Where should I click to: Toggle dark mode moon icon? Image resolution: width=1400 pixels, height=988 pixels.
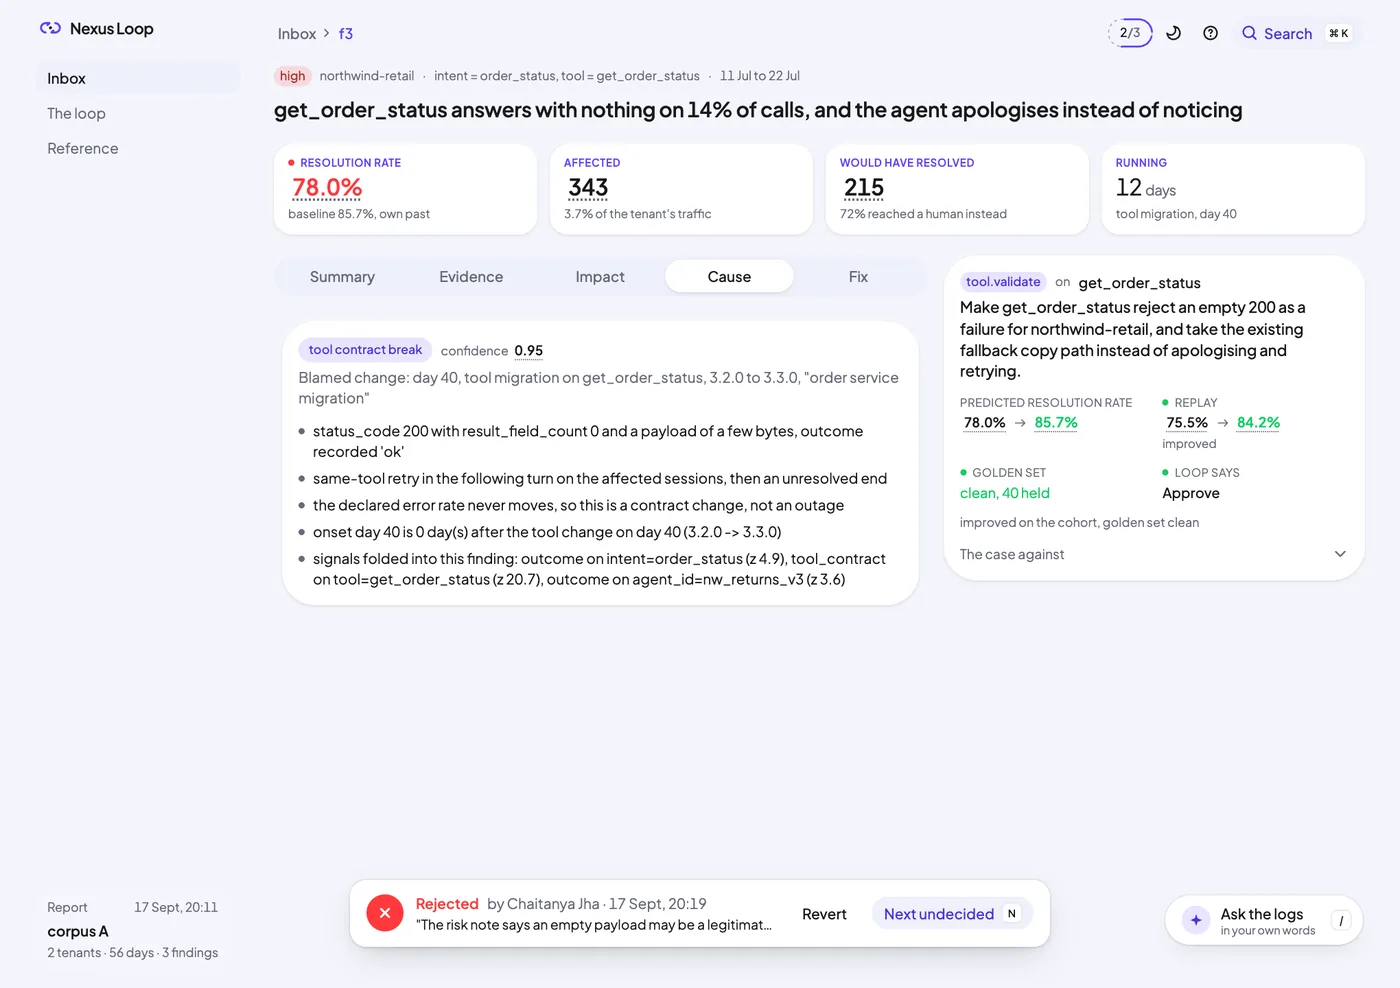click(x=1174, y=33)
